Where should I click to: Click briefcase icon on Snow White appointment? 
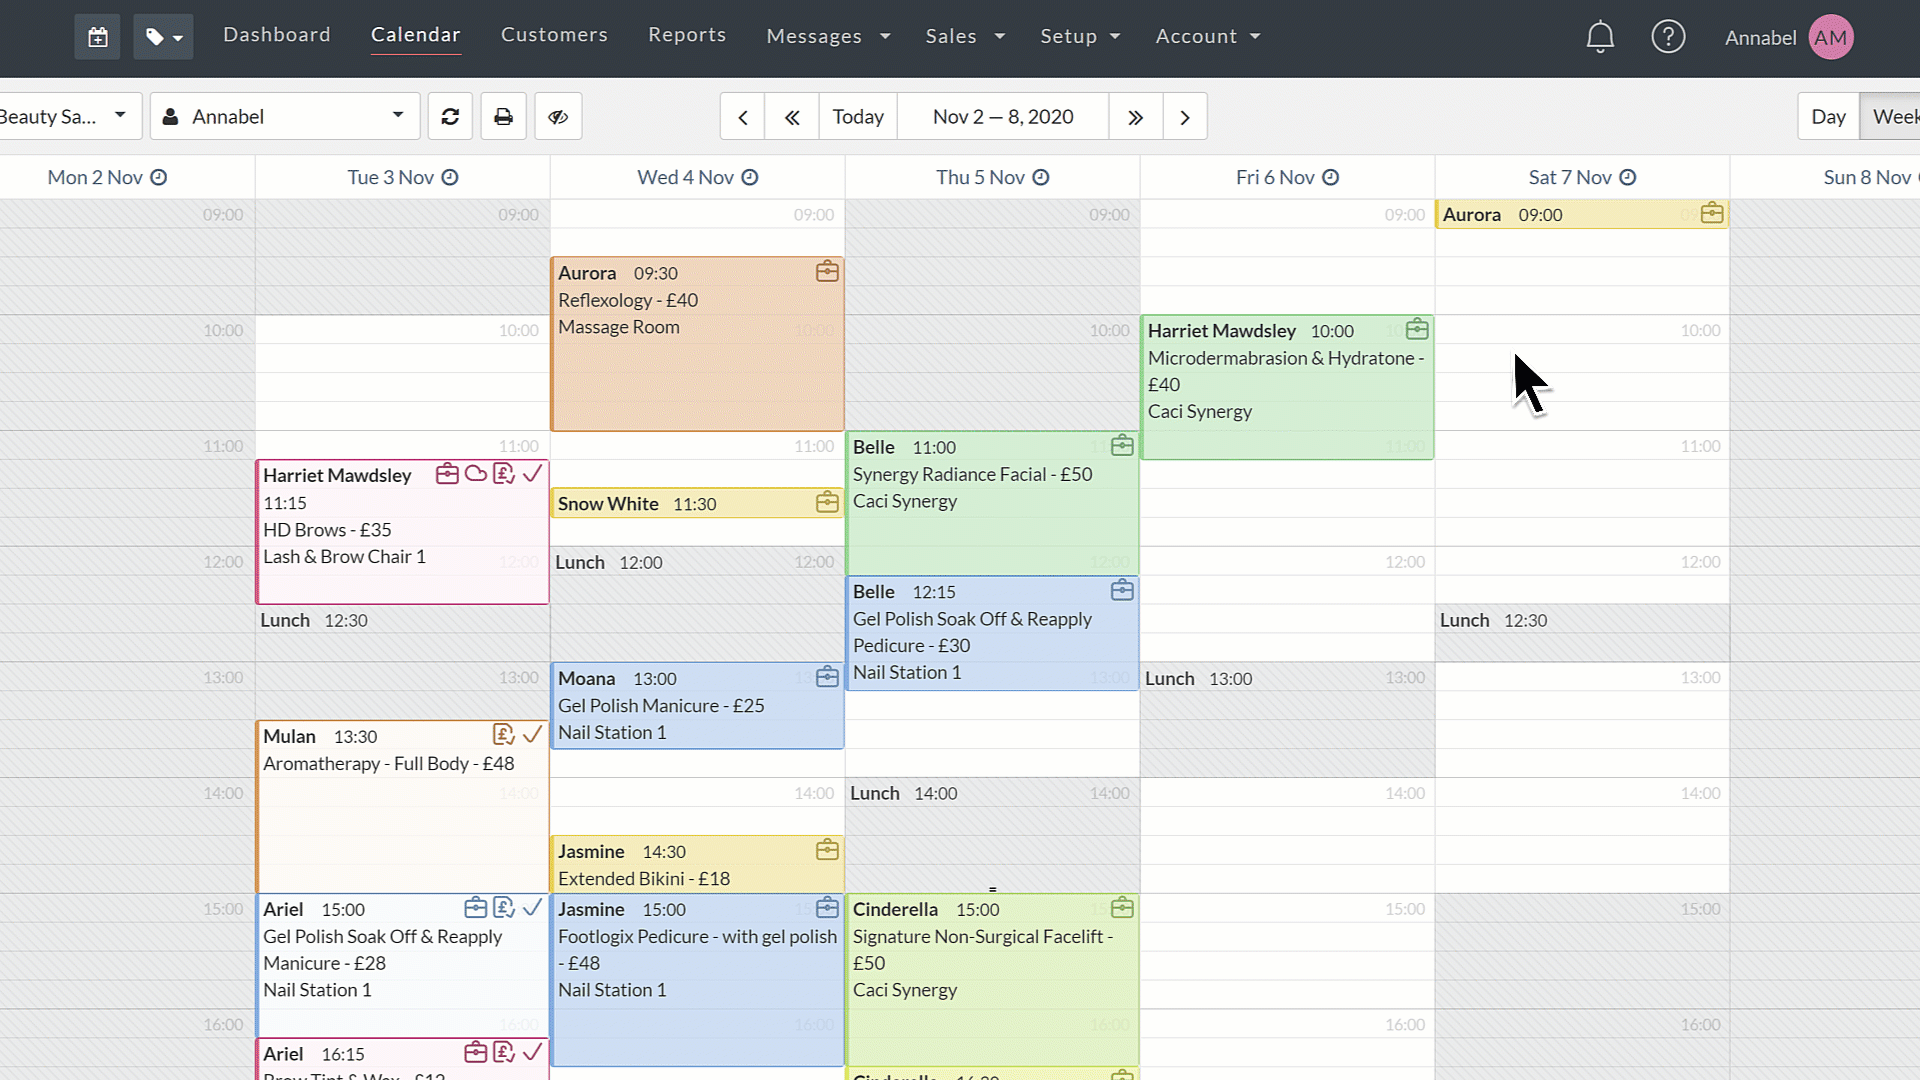pyautogui.click(x=827, y=502)
